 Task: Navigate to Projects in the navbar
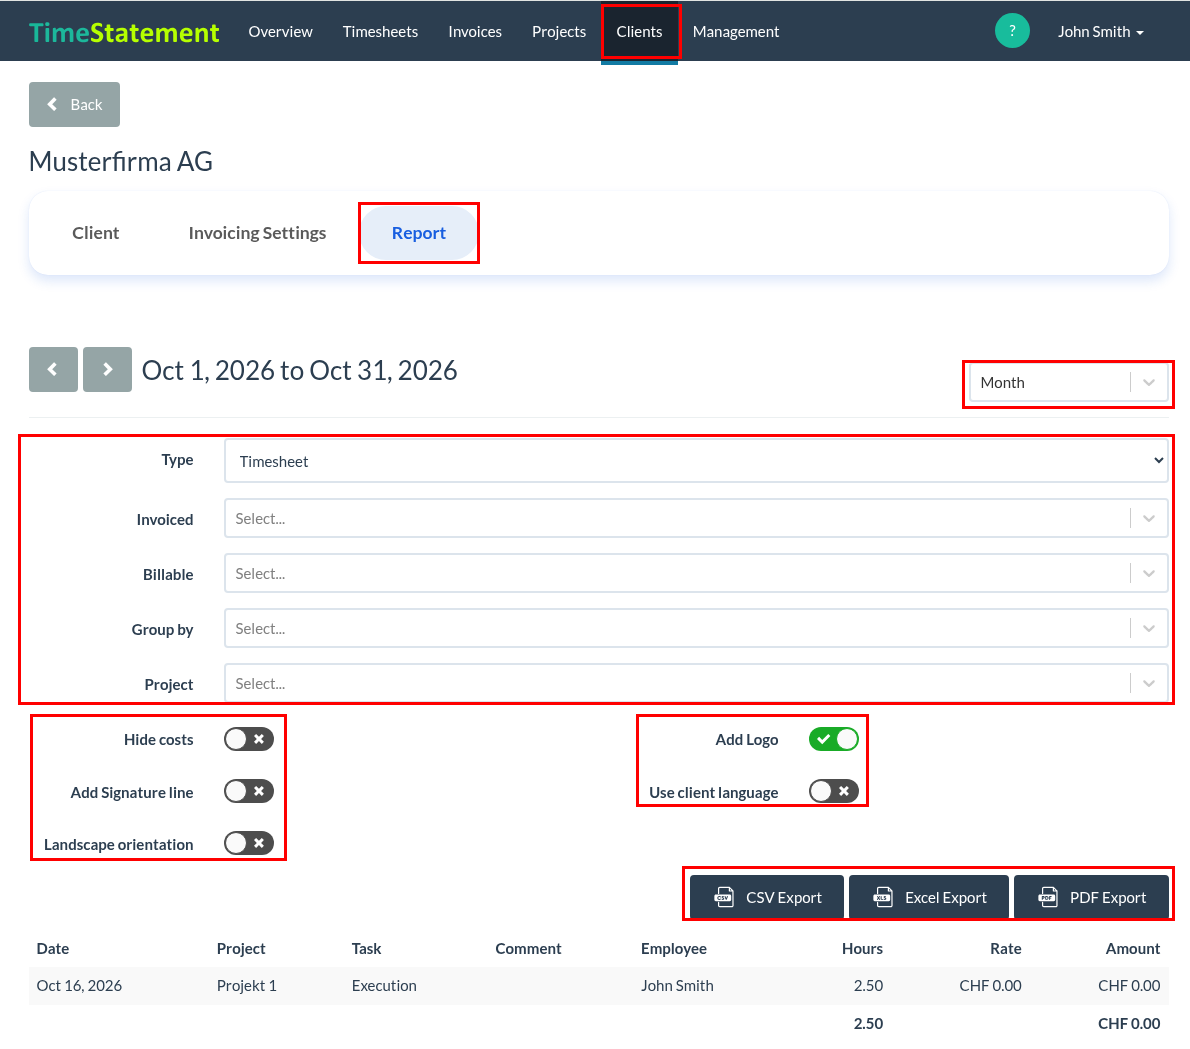pos(559,32)
